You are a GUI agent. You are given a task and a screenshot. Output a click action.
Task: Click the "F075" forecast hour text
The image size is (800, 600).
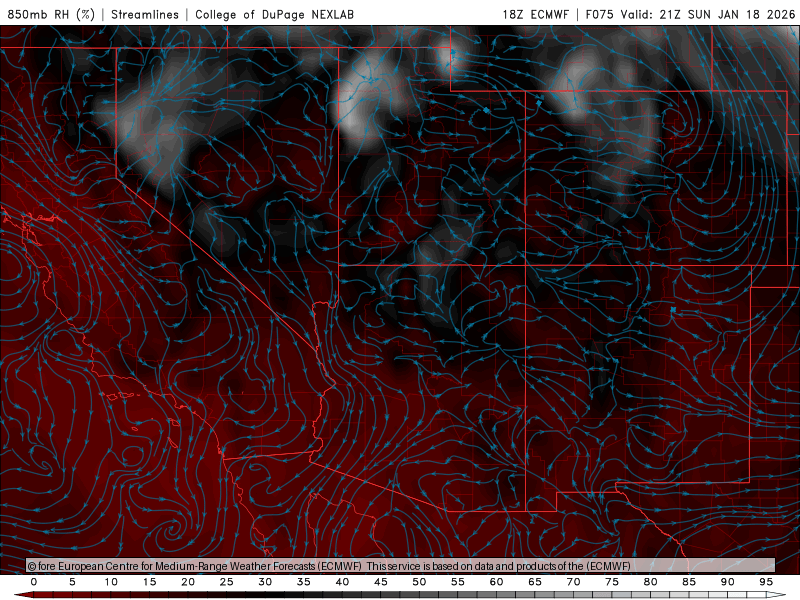599,14
